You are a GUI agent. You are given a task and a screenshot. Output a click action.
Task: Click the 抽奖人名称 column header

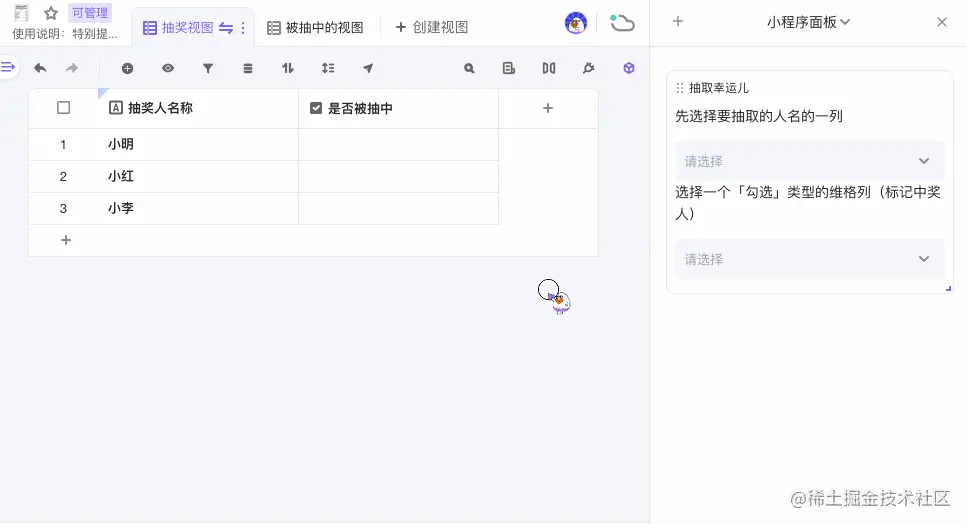coord(199,108)
